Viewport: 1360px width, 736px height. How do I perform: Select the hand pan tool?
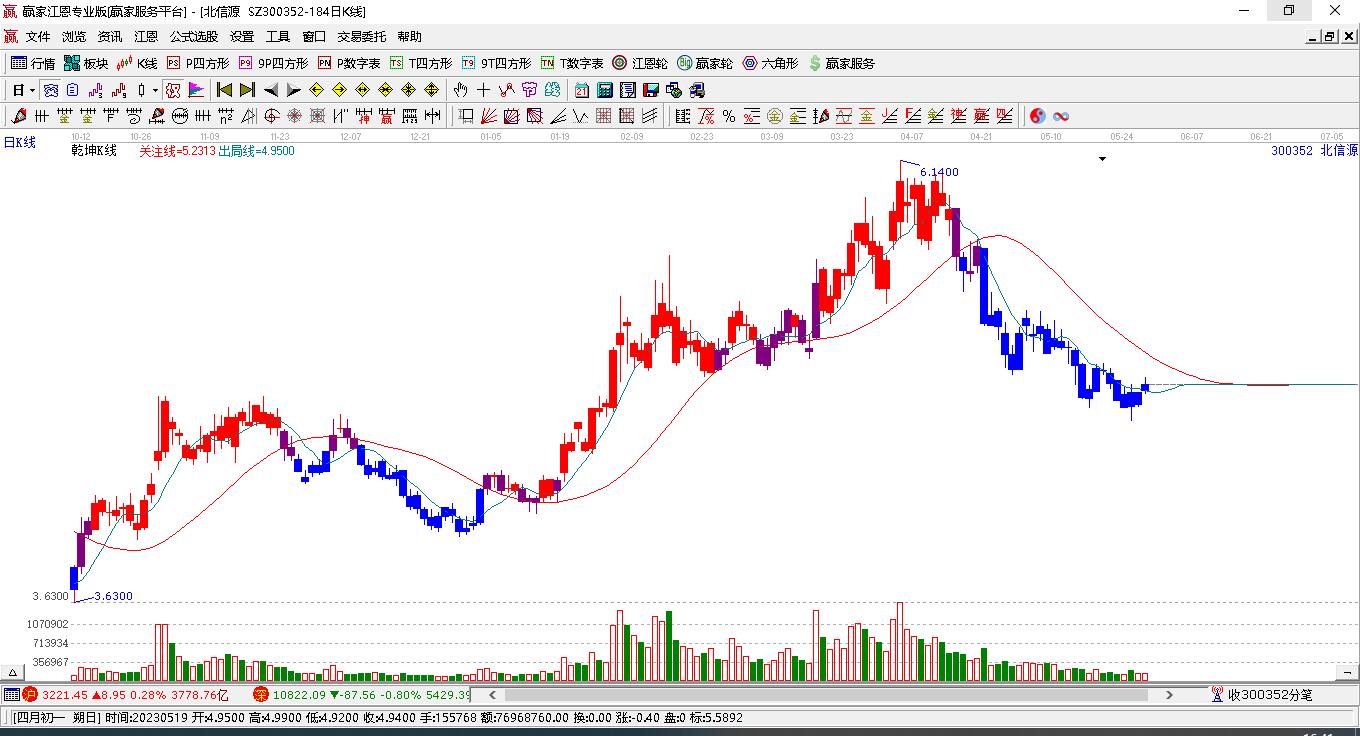pyautogui.click(x=461, y=90)
